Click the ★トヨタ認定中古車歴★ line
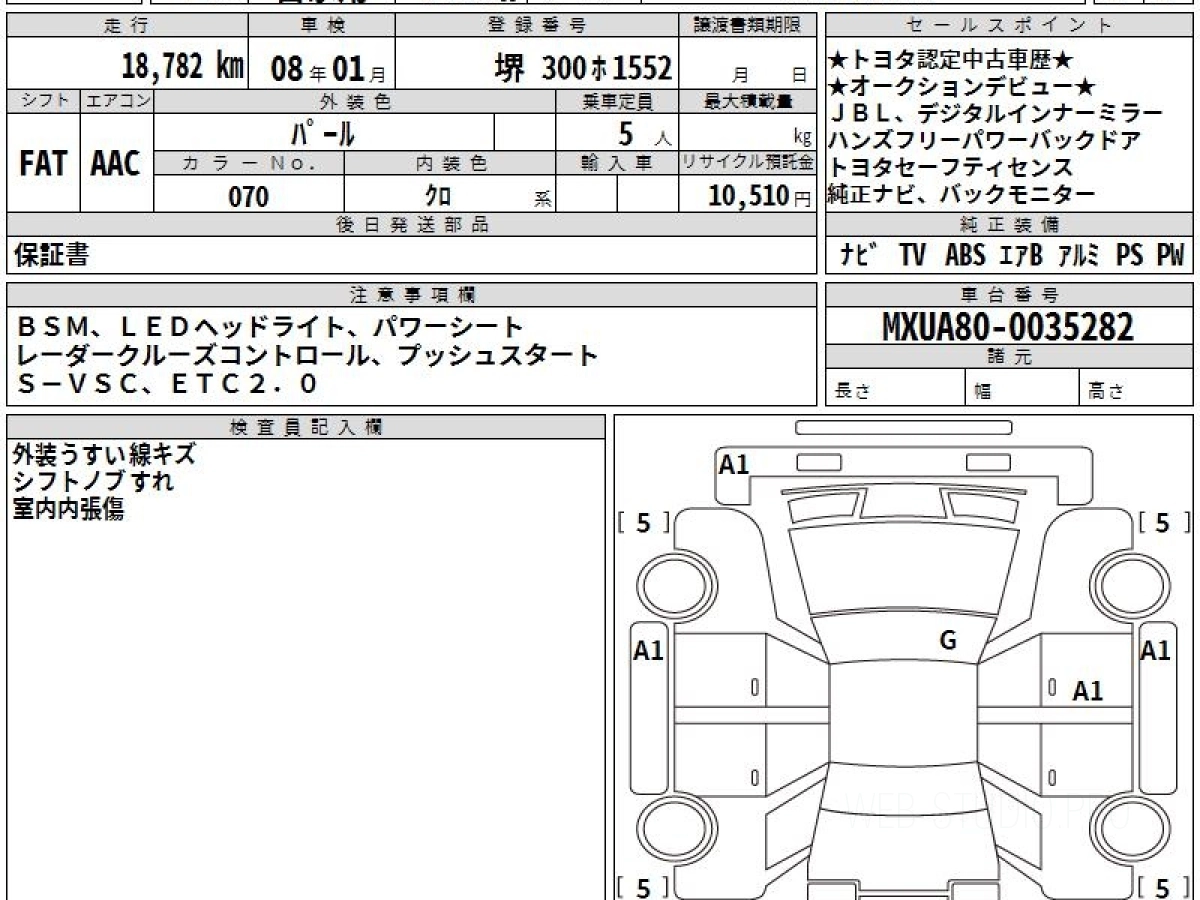Screen dimensions: 1200x900 coord(950,60)
